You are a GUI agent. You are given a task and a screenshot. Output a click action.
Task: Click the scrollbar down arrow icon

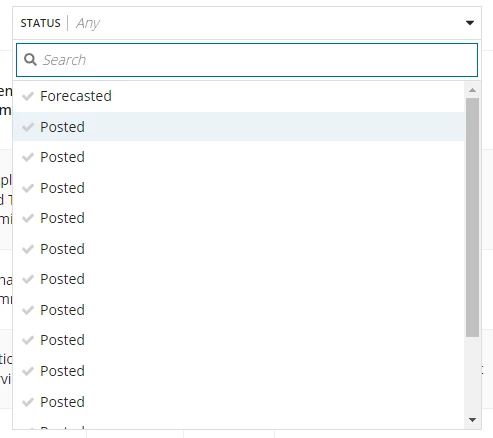[472, 420]
